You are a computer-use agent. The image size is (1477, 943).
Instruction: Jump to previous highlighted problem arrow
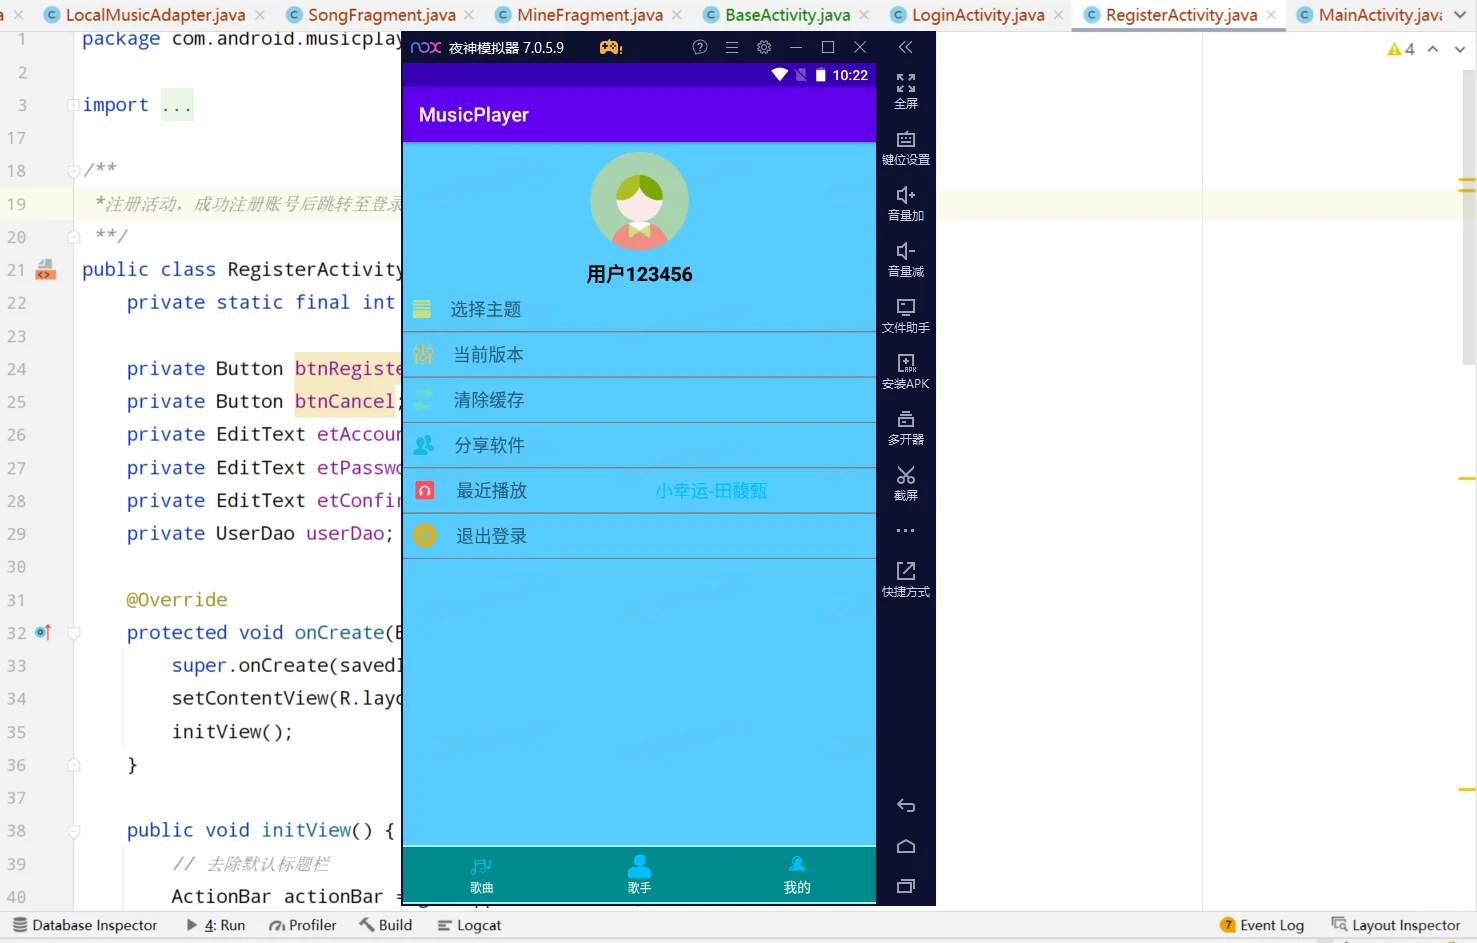(x=1433, y=49)
